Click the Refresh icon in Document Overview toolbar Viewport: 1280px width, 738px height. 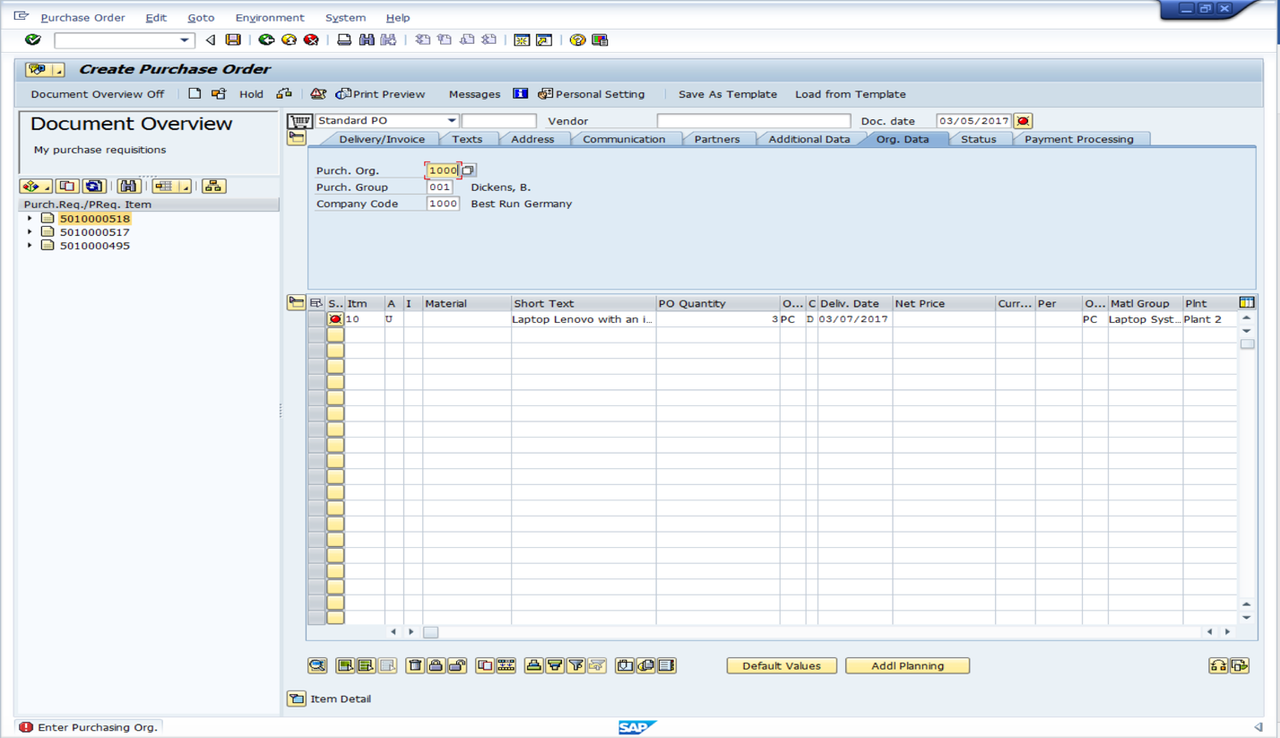(94, 186)
